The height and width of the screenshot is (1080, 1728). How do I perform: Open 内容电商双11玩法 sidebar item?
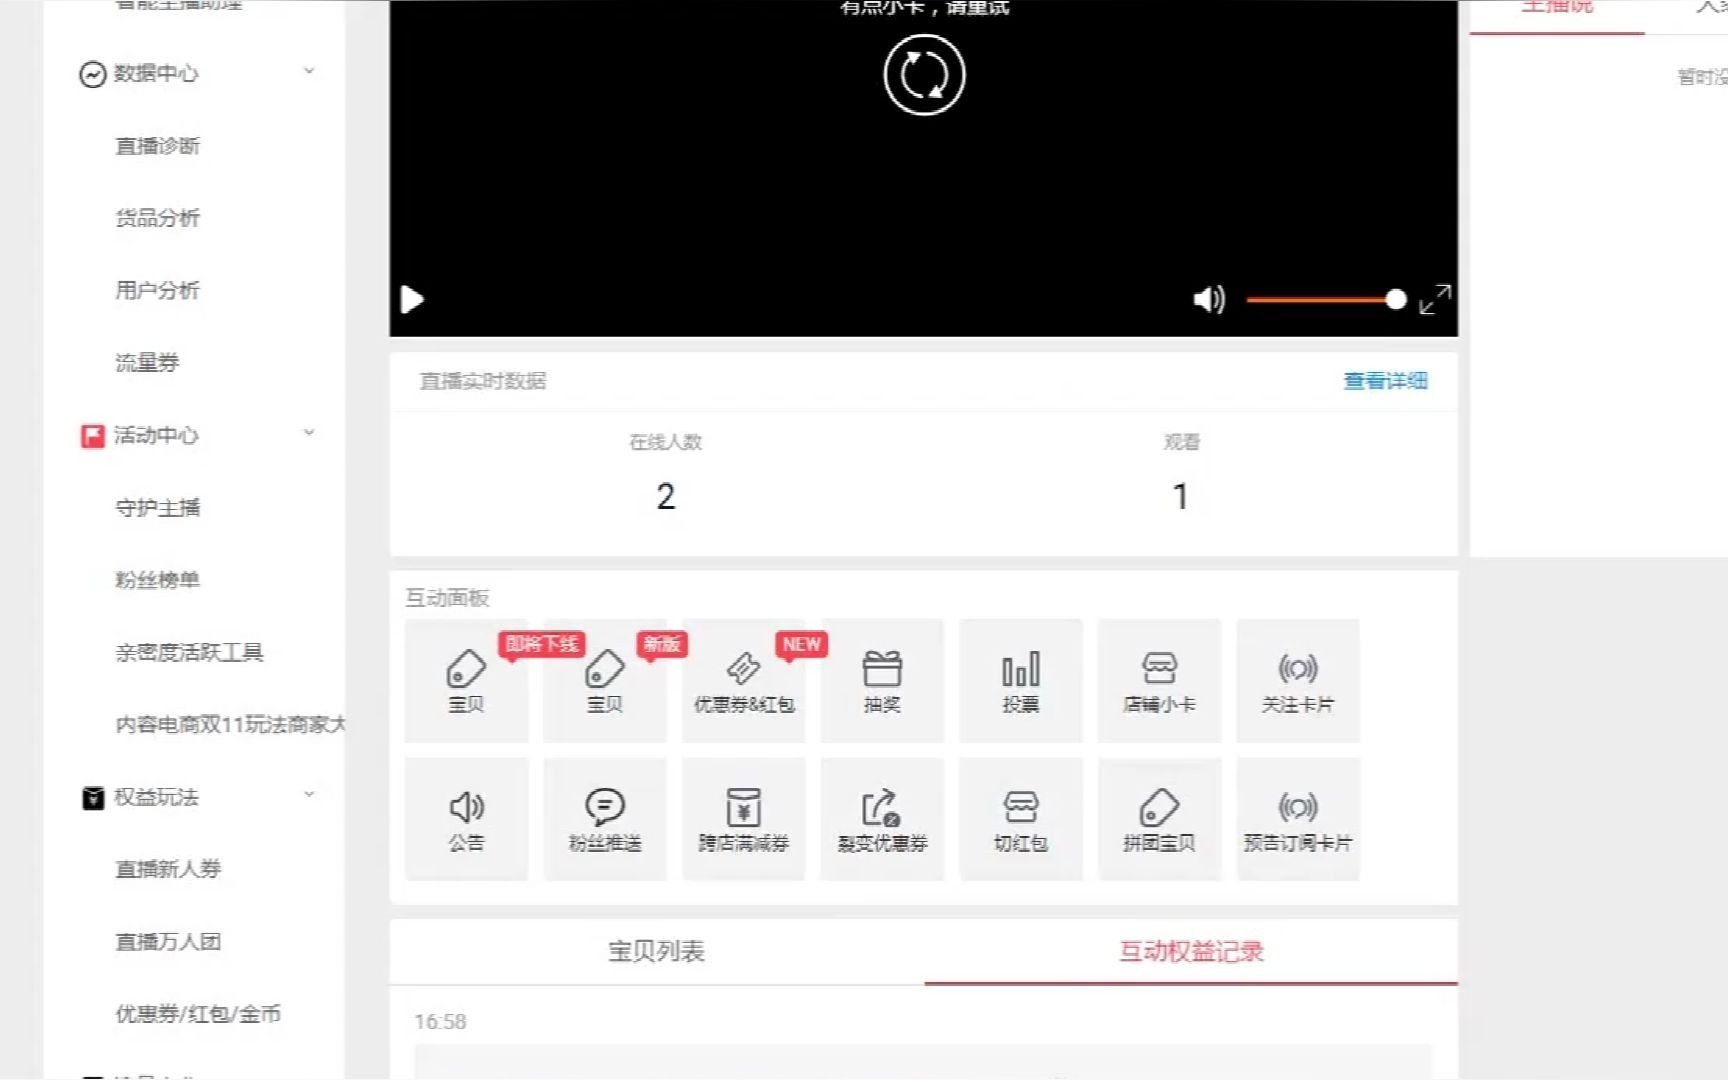[x=230, y=725]
